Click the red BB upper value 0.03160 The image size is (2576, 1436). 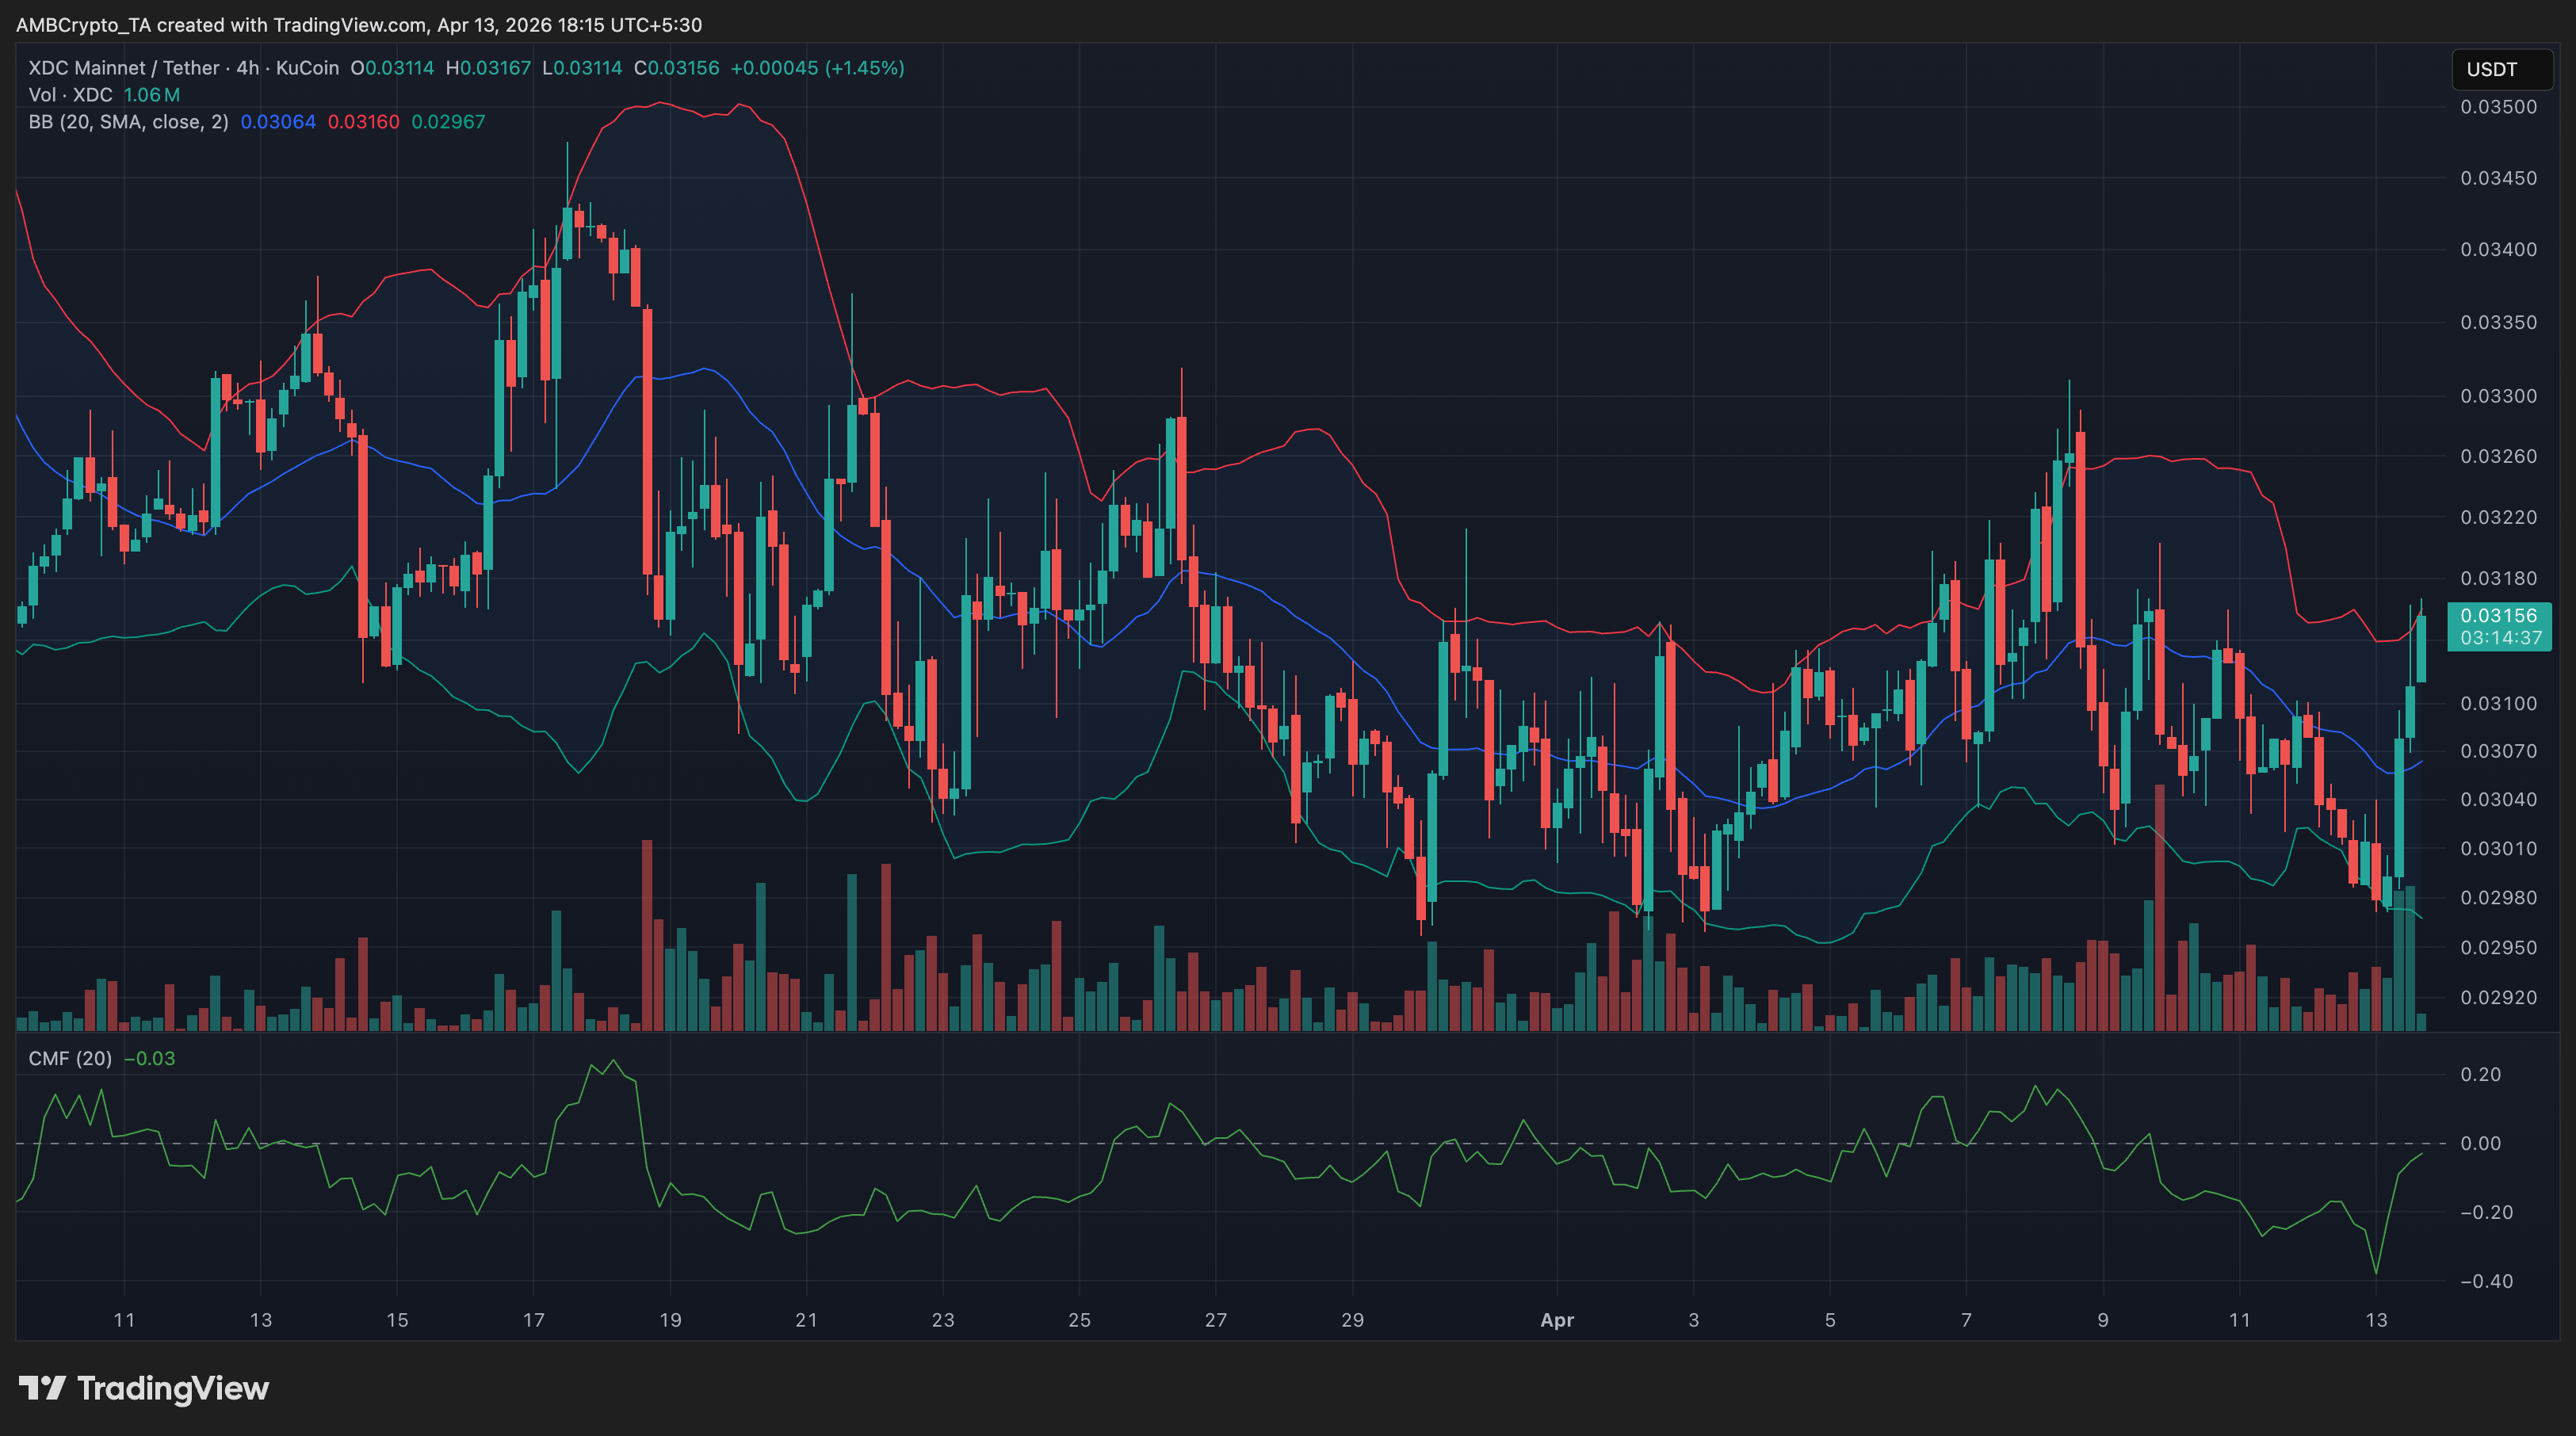(x=363, y=122)
